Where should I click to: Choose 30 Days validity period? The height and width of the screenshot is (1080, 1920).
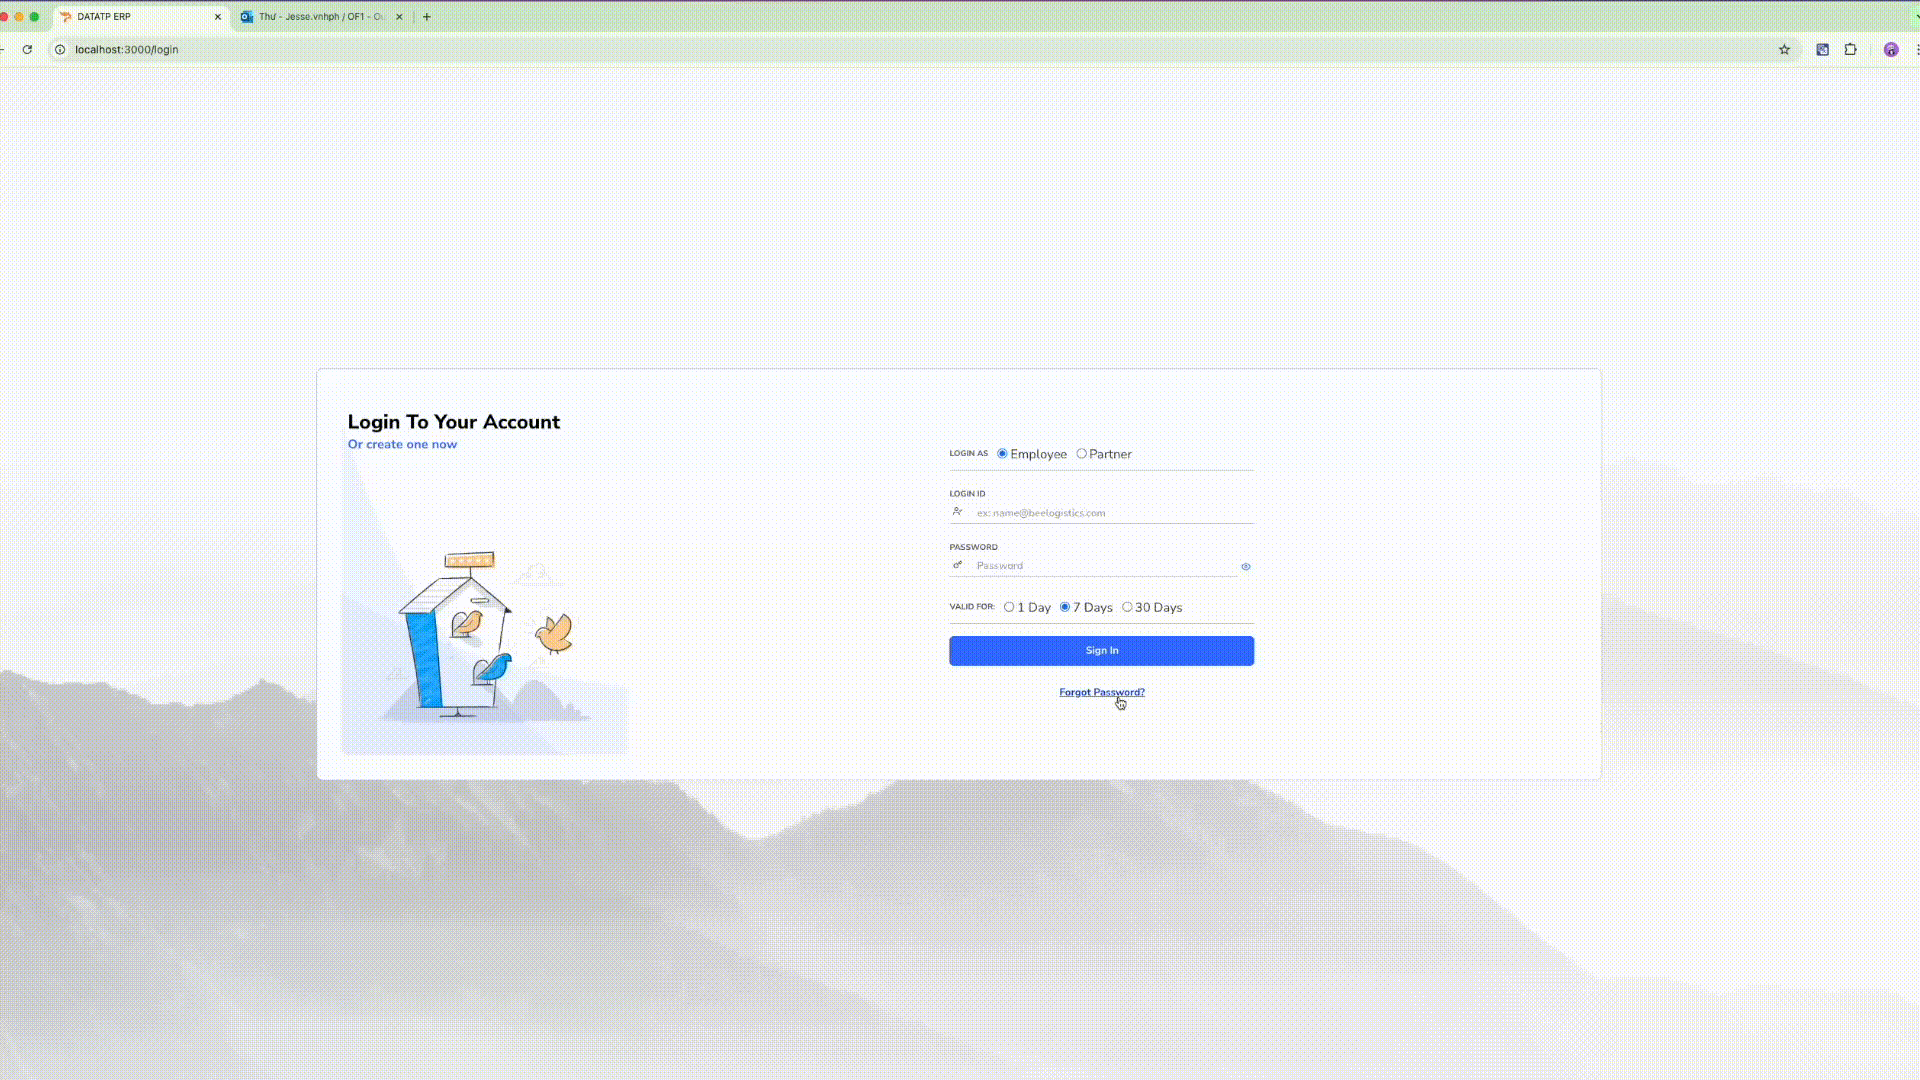[1129, 607]
